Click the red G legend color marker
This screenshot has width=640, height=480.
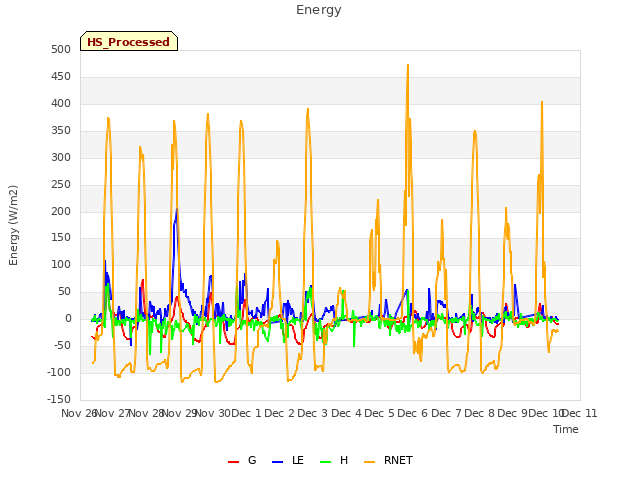(x=233, y=462)
